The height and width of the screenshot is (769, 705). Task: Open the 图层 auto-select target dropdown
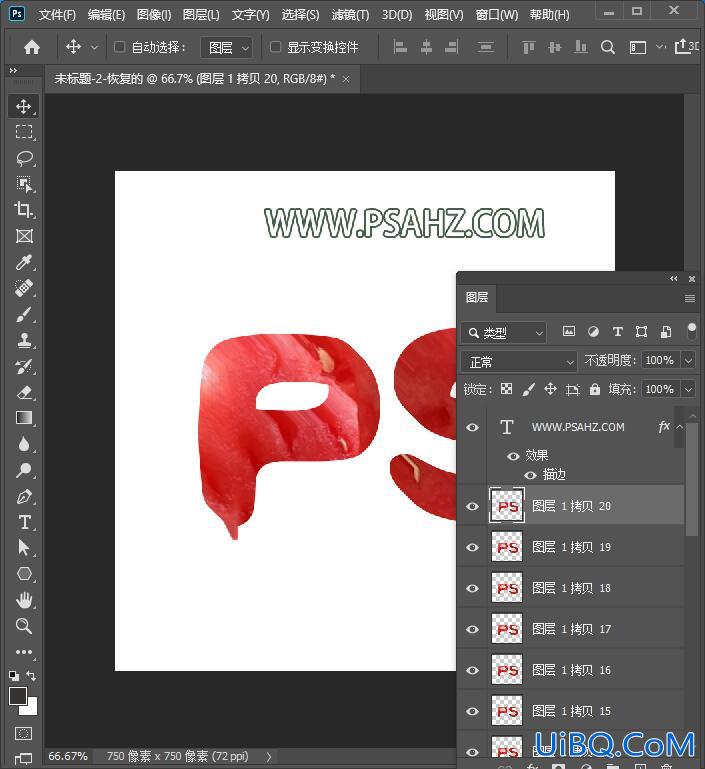coord(227,48)
